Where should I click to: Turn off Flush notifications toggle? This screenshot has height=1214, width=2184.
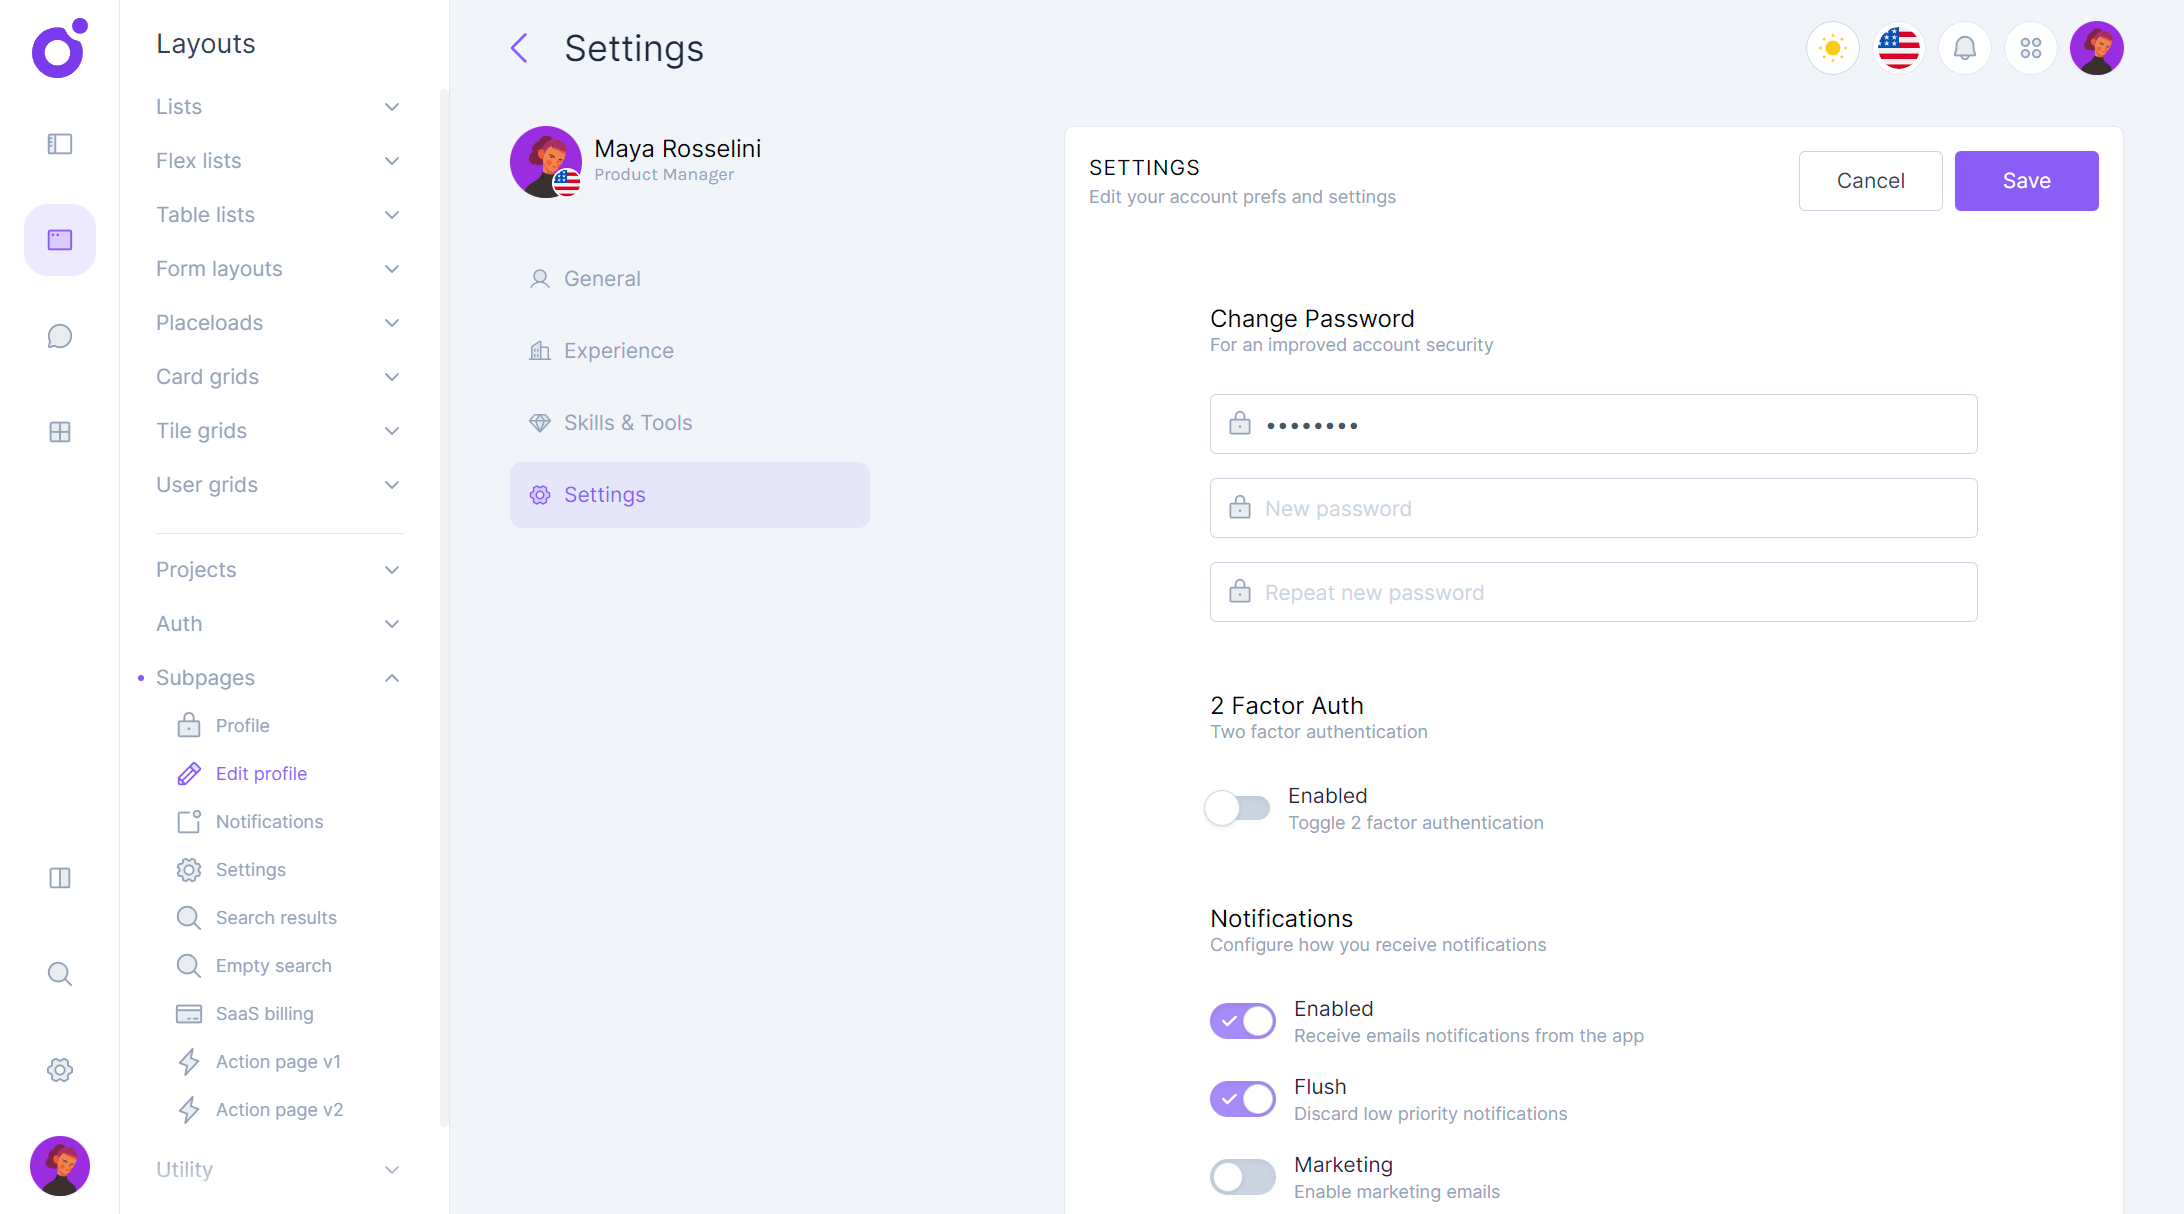1242,1099
